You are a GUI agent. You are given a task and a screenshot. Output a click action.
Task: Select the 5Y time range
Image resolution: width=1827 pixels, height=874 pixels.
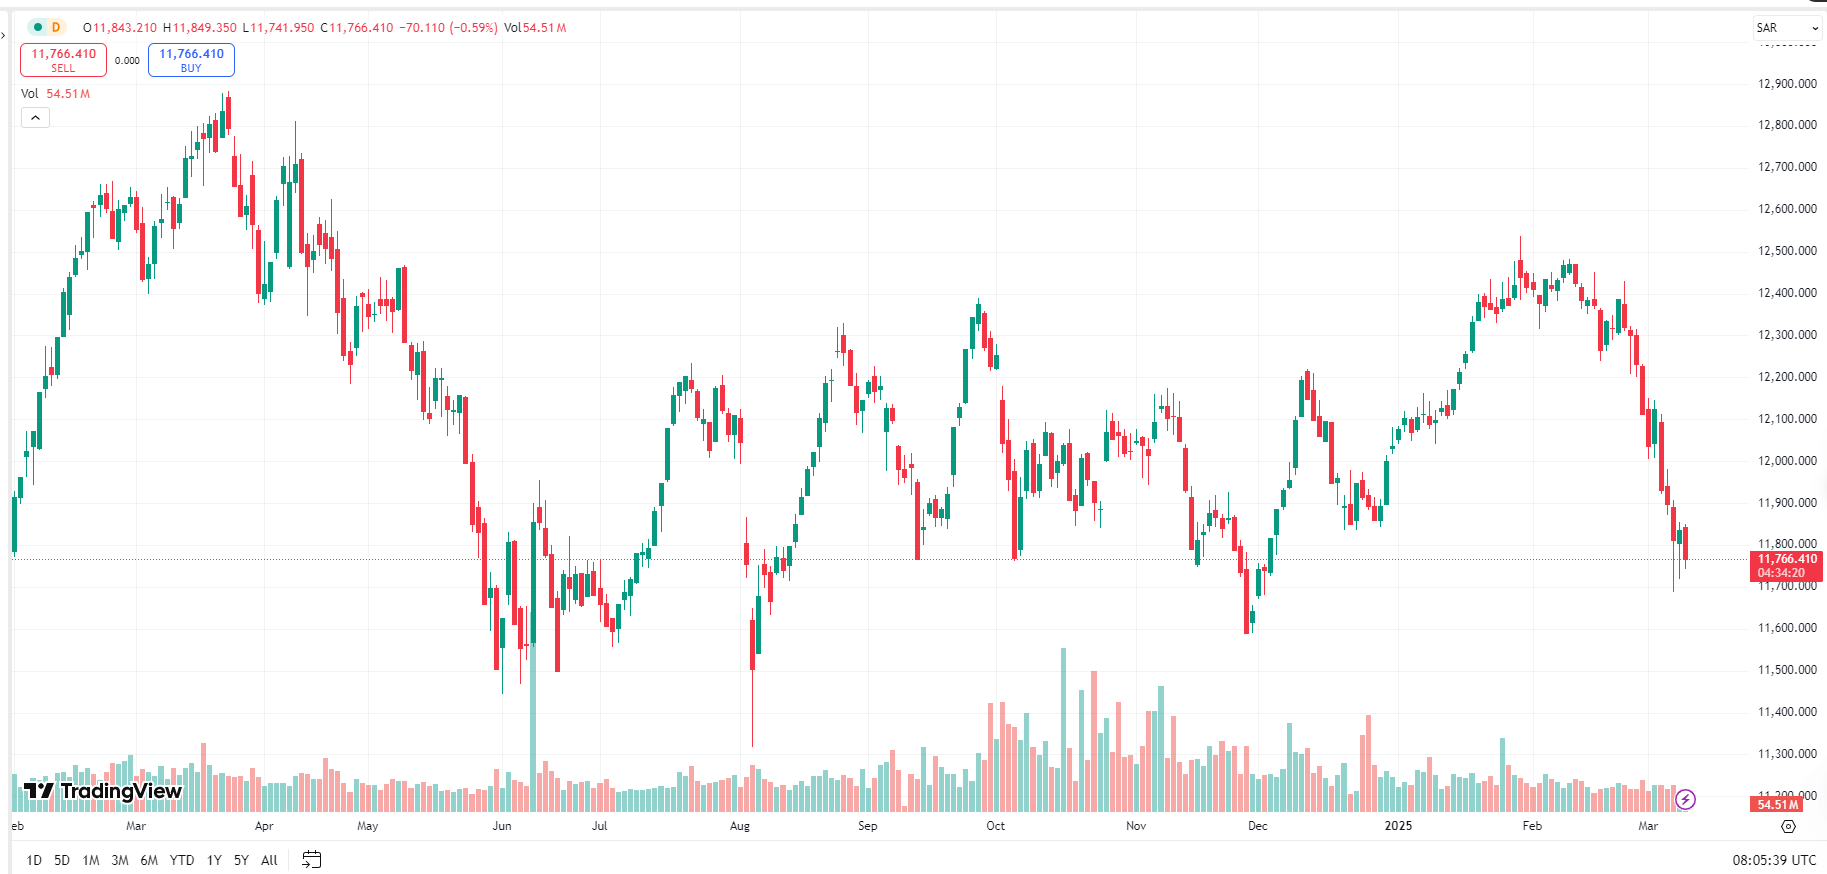[x=241, y=860]
